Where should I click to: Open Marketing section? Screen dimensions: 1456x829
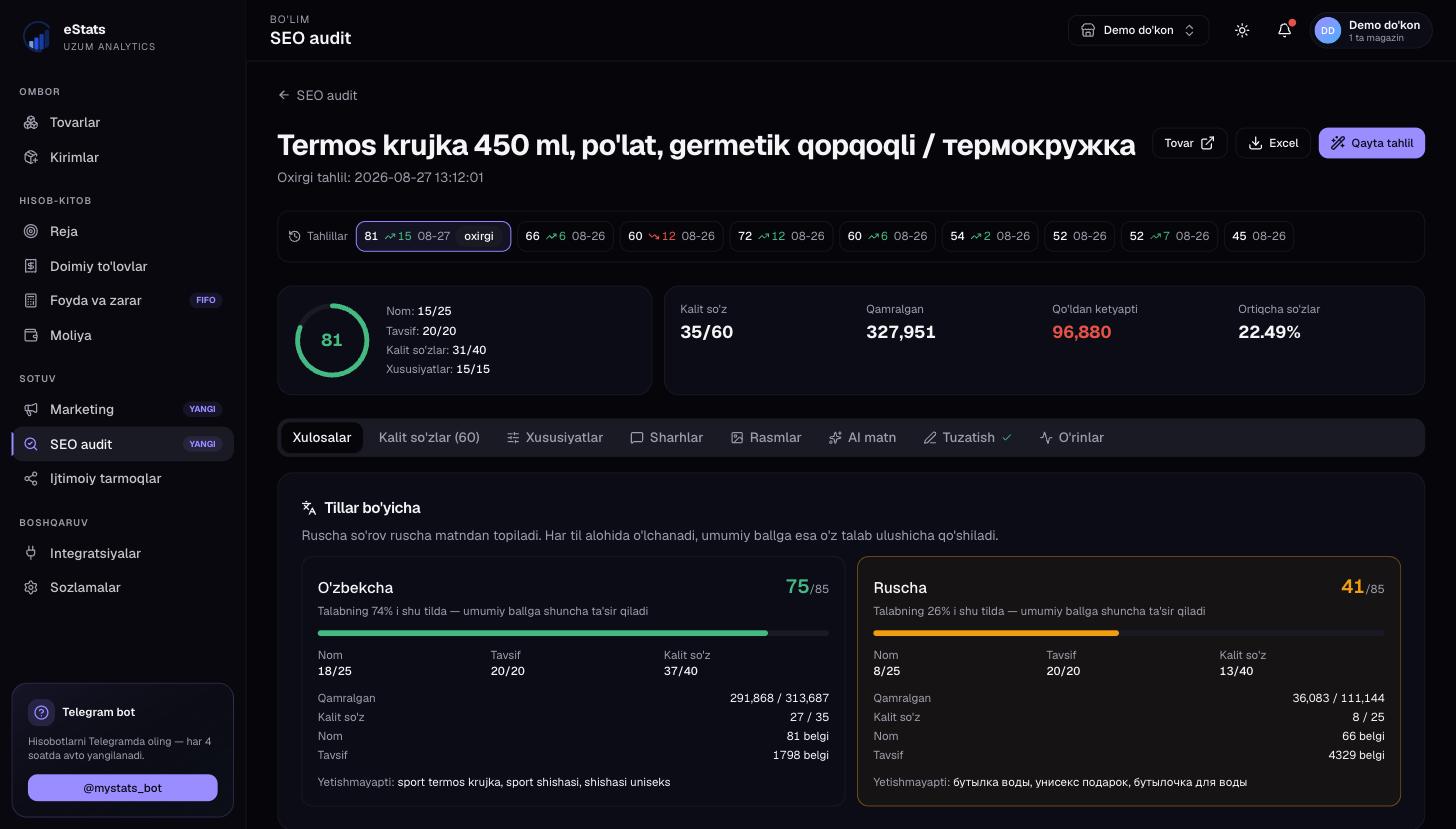122,409
